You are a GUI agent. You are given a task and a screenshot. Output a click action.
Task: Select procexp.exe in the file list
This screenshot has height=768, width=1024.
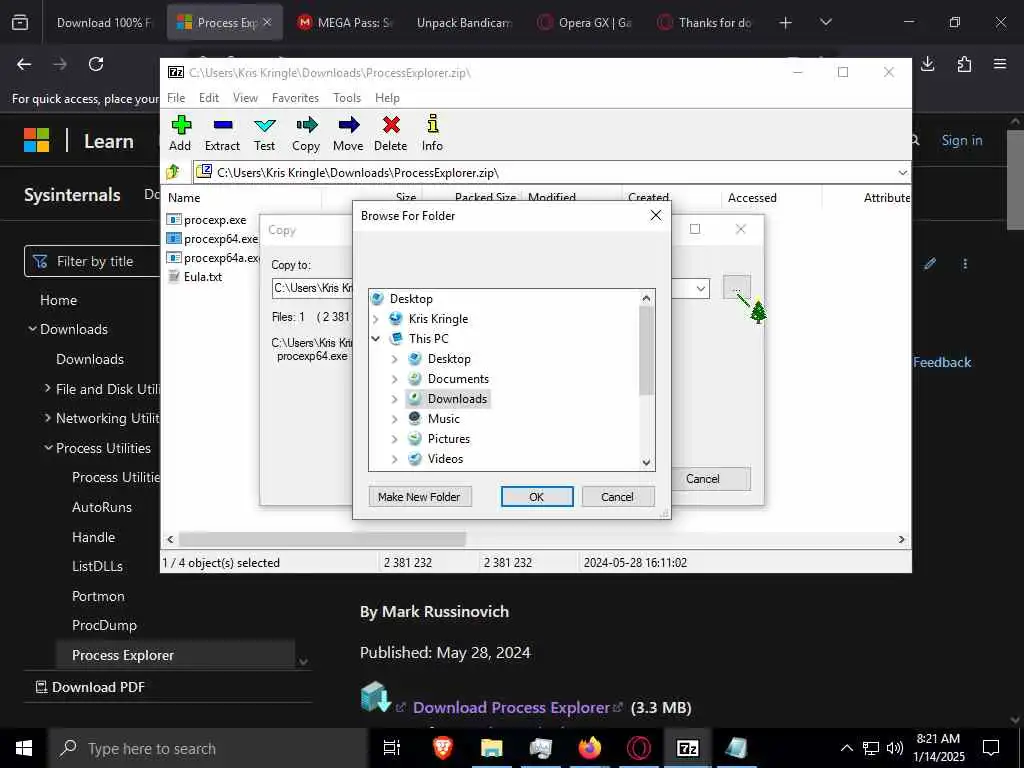[207, 220]
